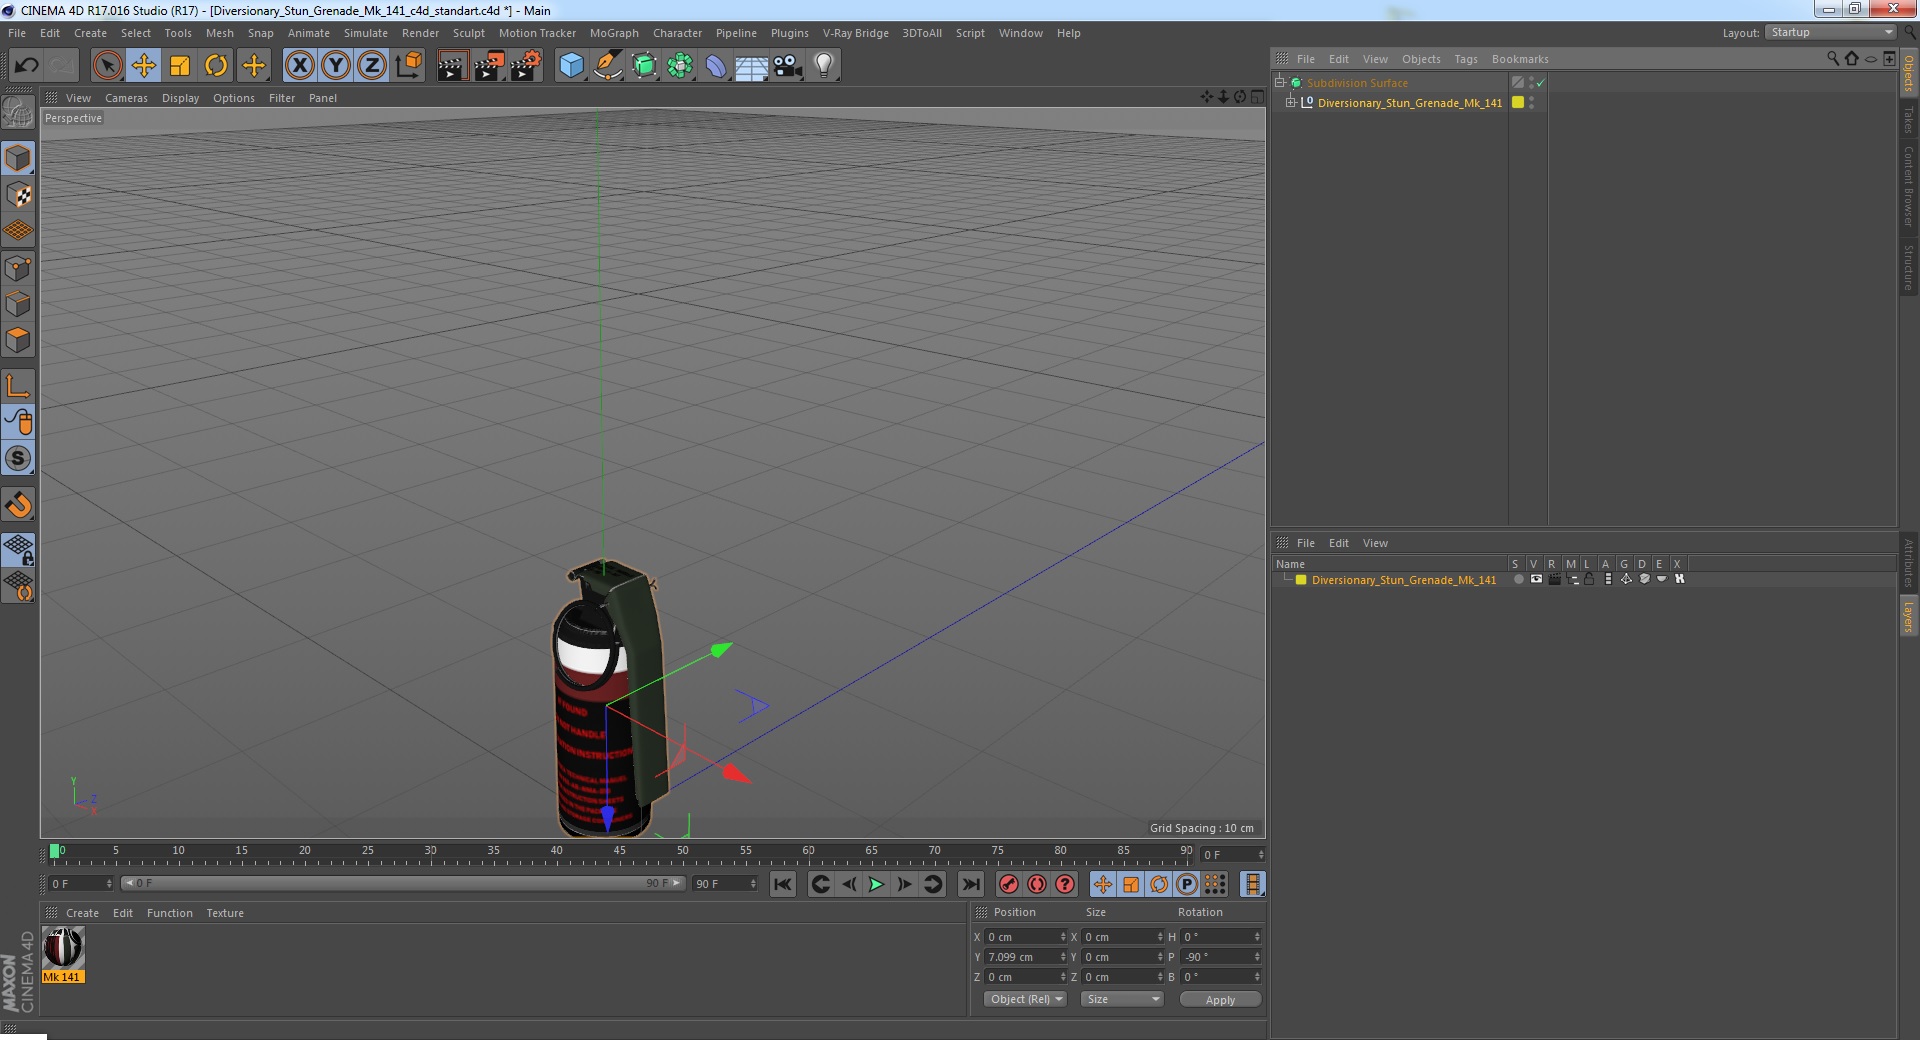Open Edit Render Settings icon
The height and width of the screenshot is (1040, 1920).
(526, 66)
